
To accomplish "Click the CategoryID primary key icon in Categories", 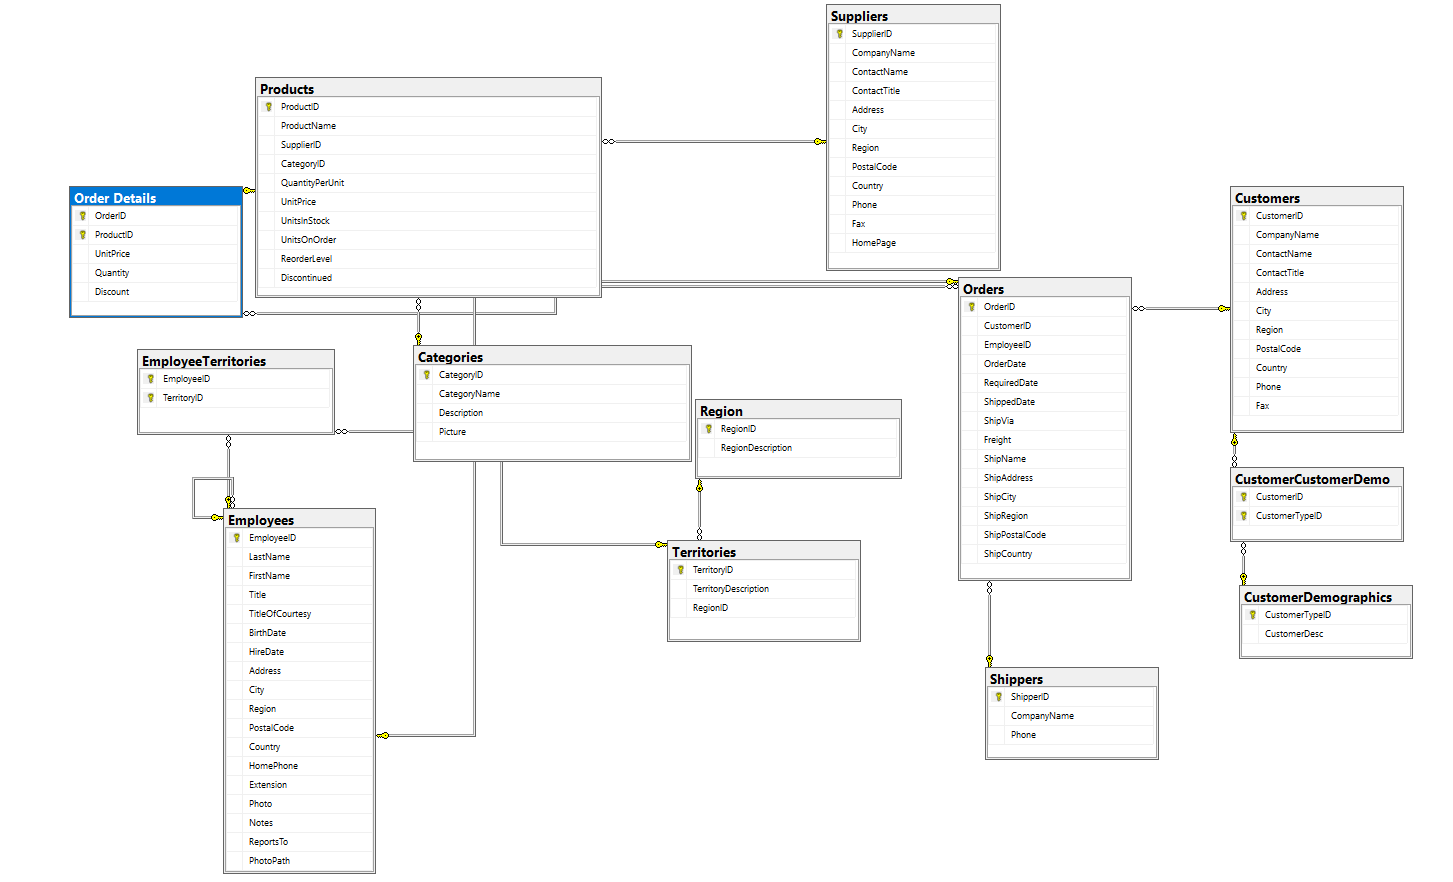I will [x=427, y=375].
